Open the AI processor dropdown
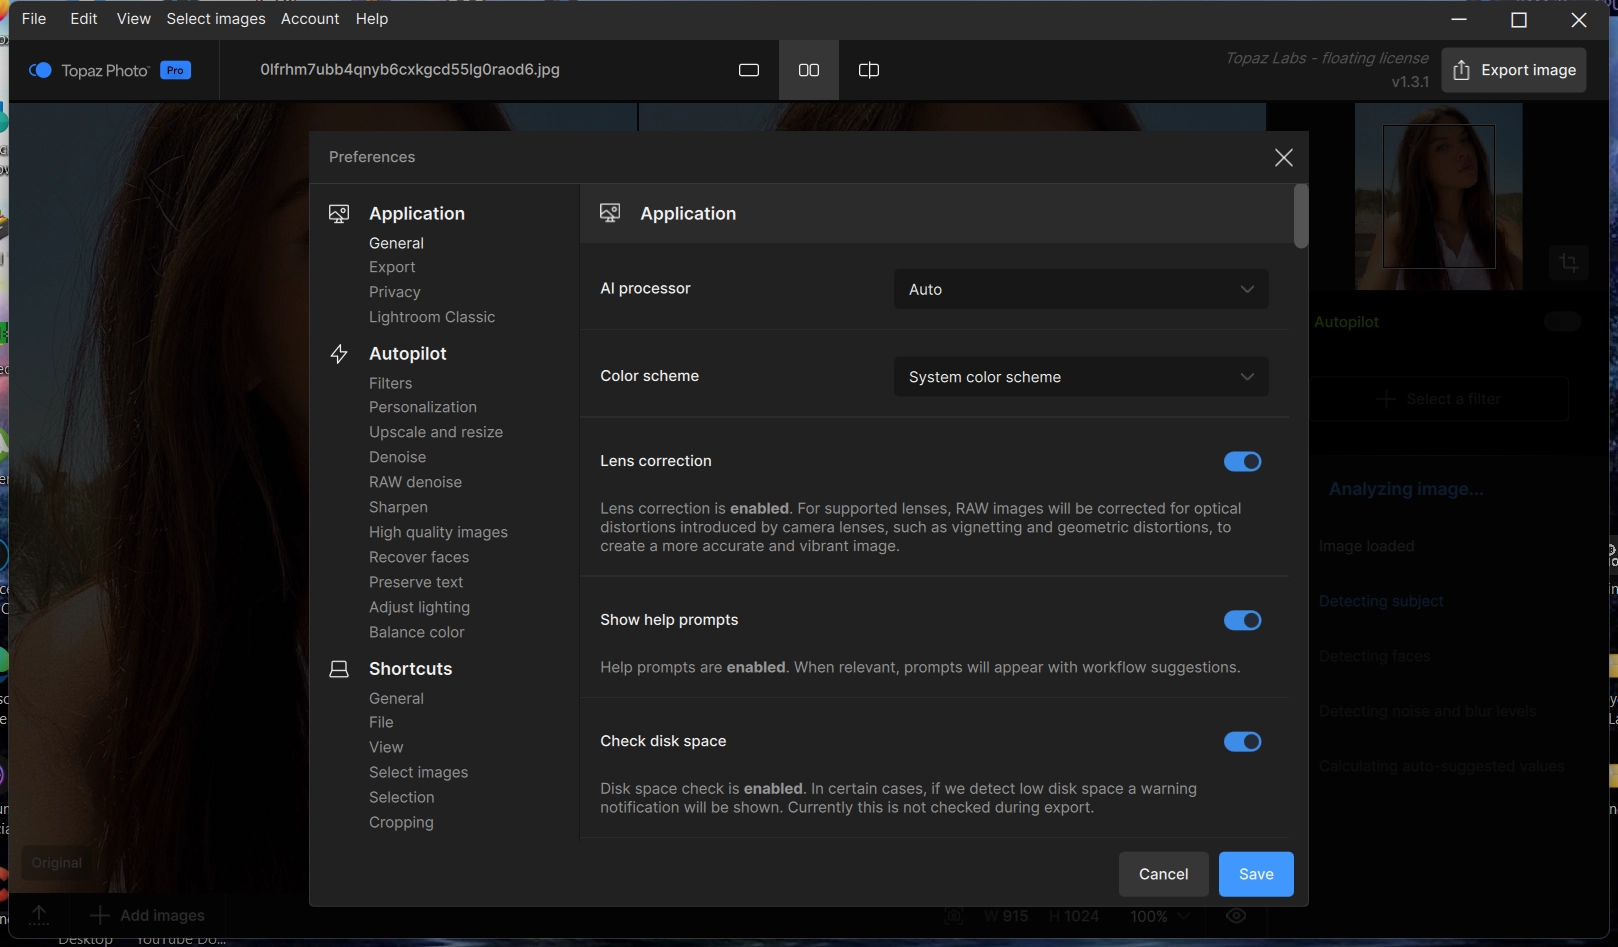Image resolution: width=1618 pixels, height=947 pixels. pyautogui.click(x=1080, y=289)
